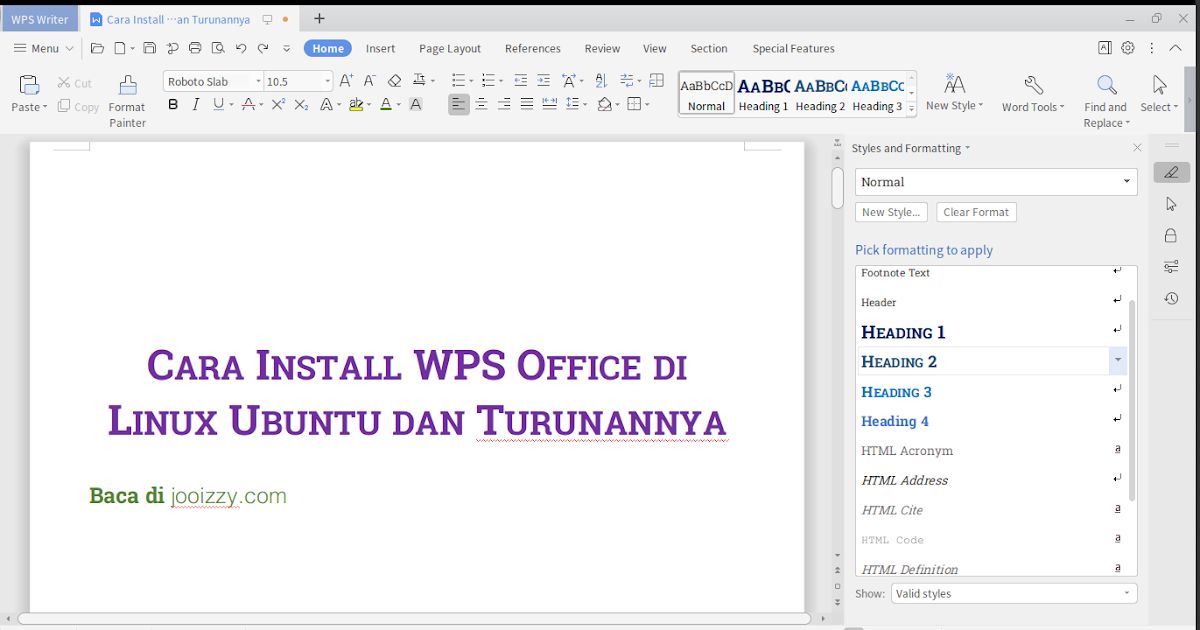This screenshot has height=630, width=1200.
Task: Click the Format Painter tool
Action: (x=127, y=101)
